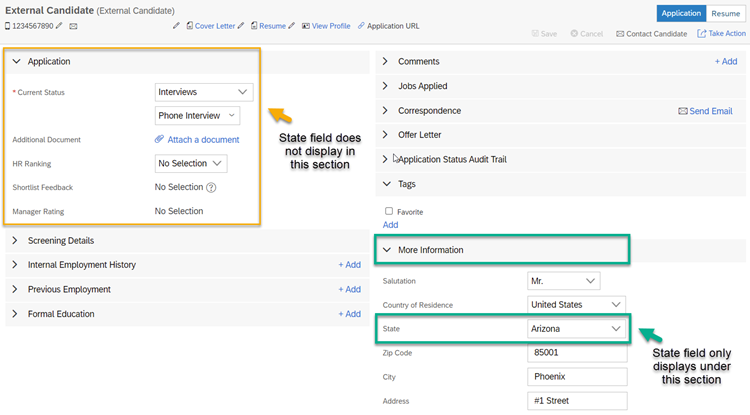The width and height of the screenshot is (750, 415).
Task: Click Contact Candidate envelope button
Action: click(x=651, y=34)
